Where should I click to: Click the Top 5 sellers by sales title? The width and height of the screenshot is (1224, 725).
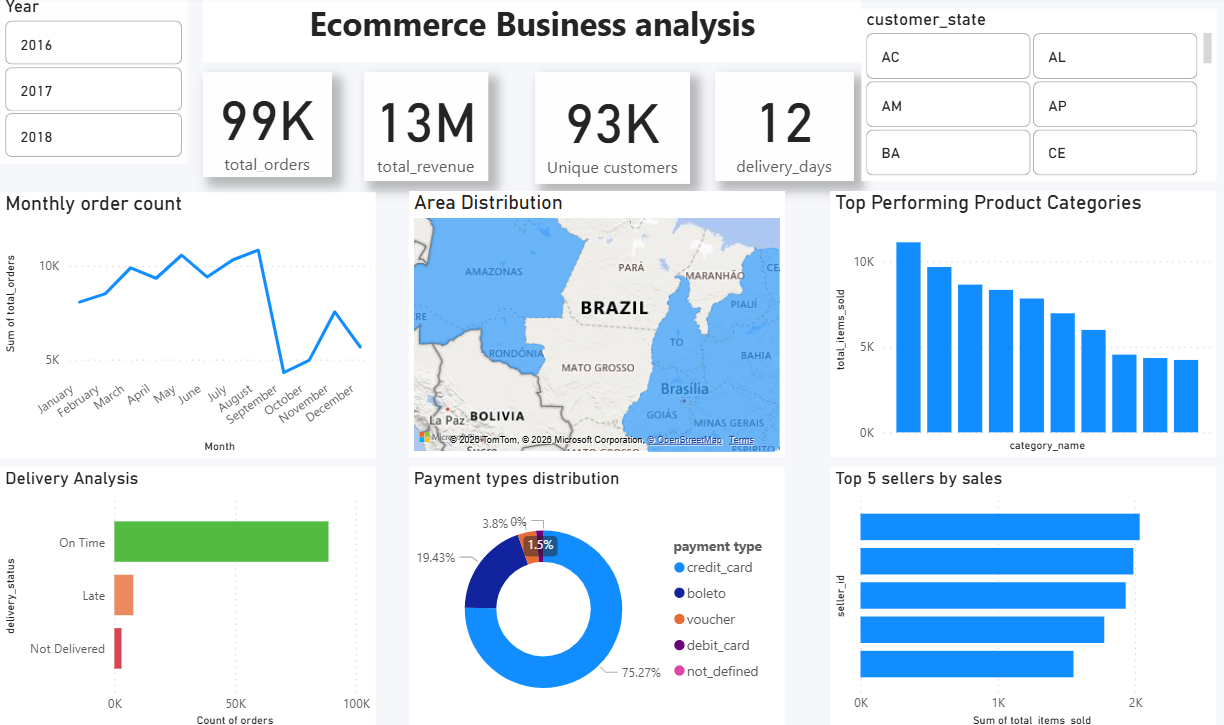click(918, 479)
